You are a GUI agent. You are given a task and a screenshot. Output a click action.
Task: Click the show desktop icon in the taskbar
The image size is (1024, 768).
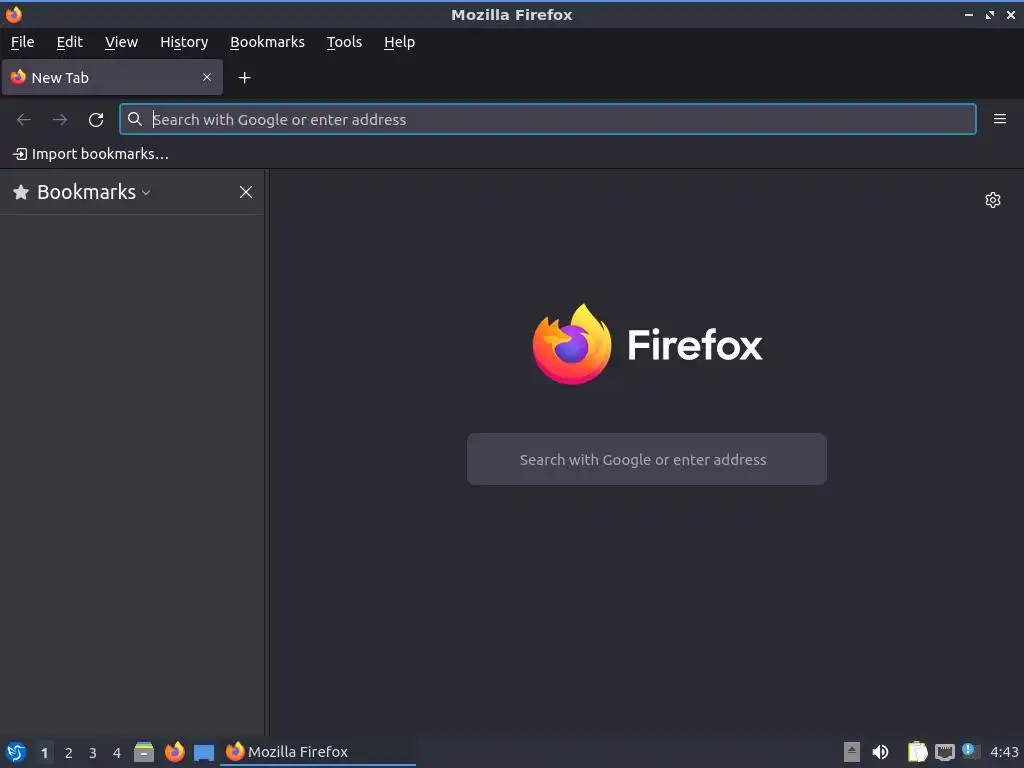pyautogui.click(x=204, y=752)
